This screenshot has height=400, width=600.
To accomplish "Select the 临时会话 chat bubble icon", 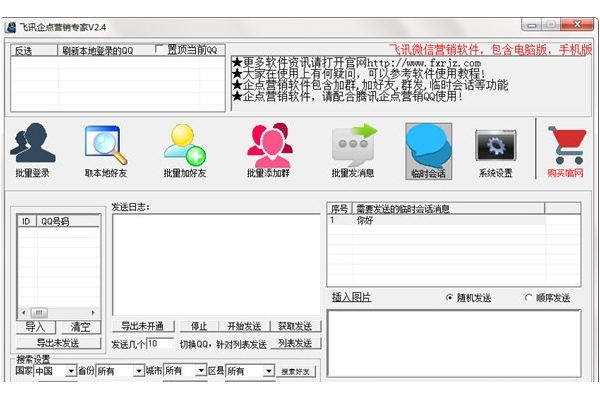I will coord(429,151).
